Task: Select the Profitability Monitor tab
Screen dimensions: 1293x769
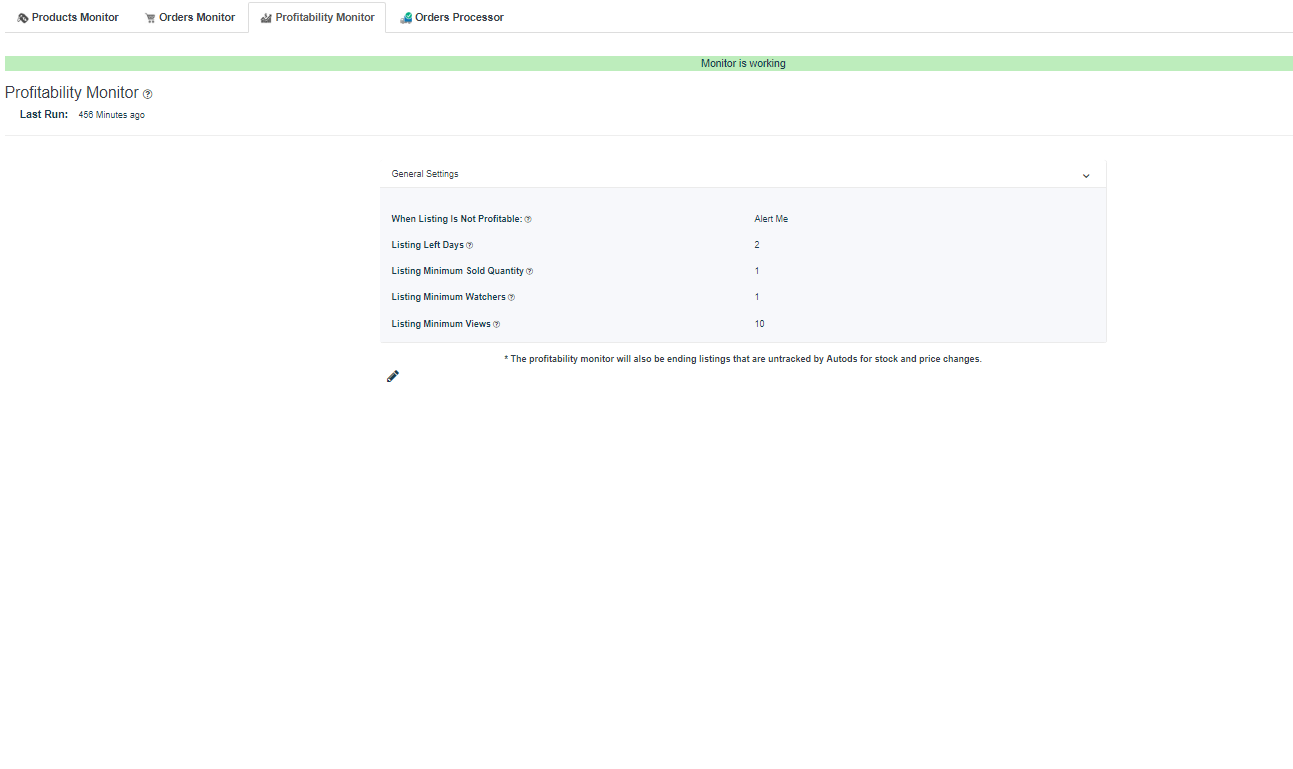Action: pyautogui.click(x=317, y=17)
